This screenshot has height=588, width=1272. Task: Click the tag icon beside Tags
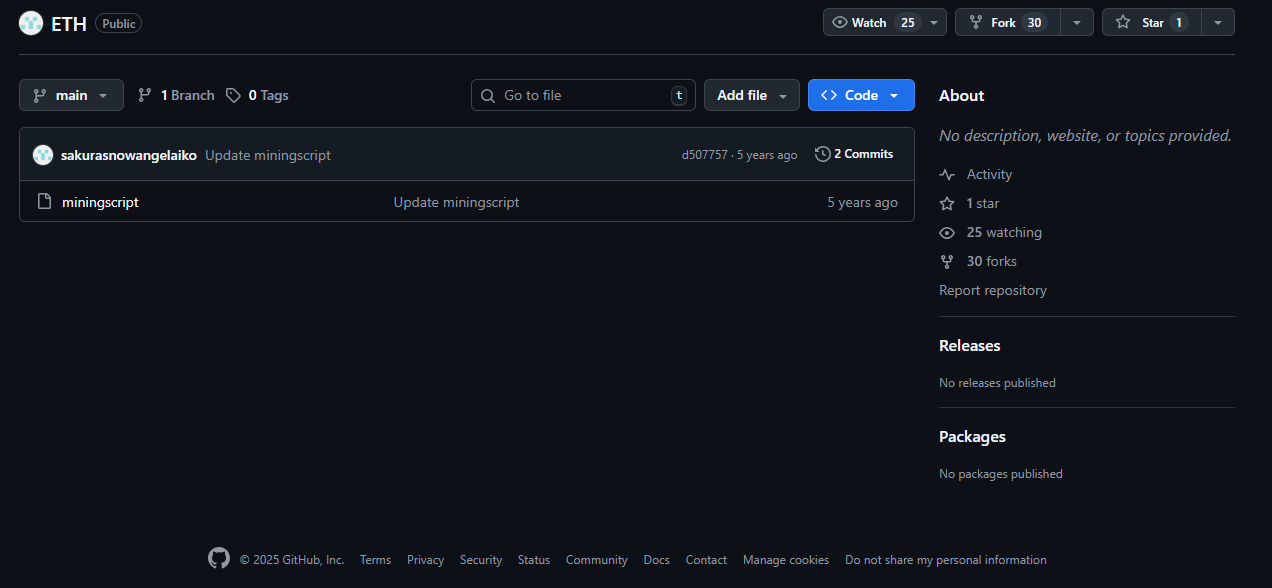(233, 96)
